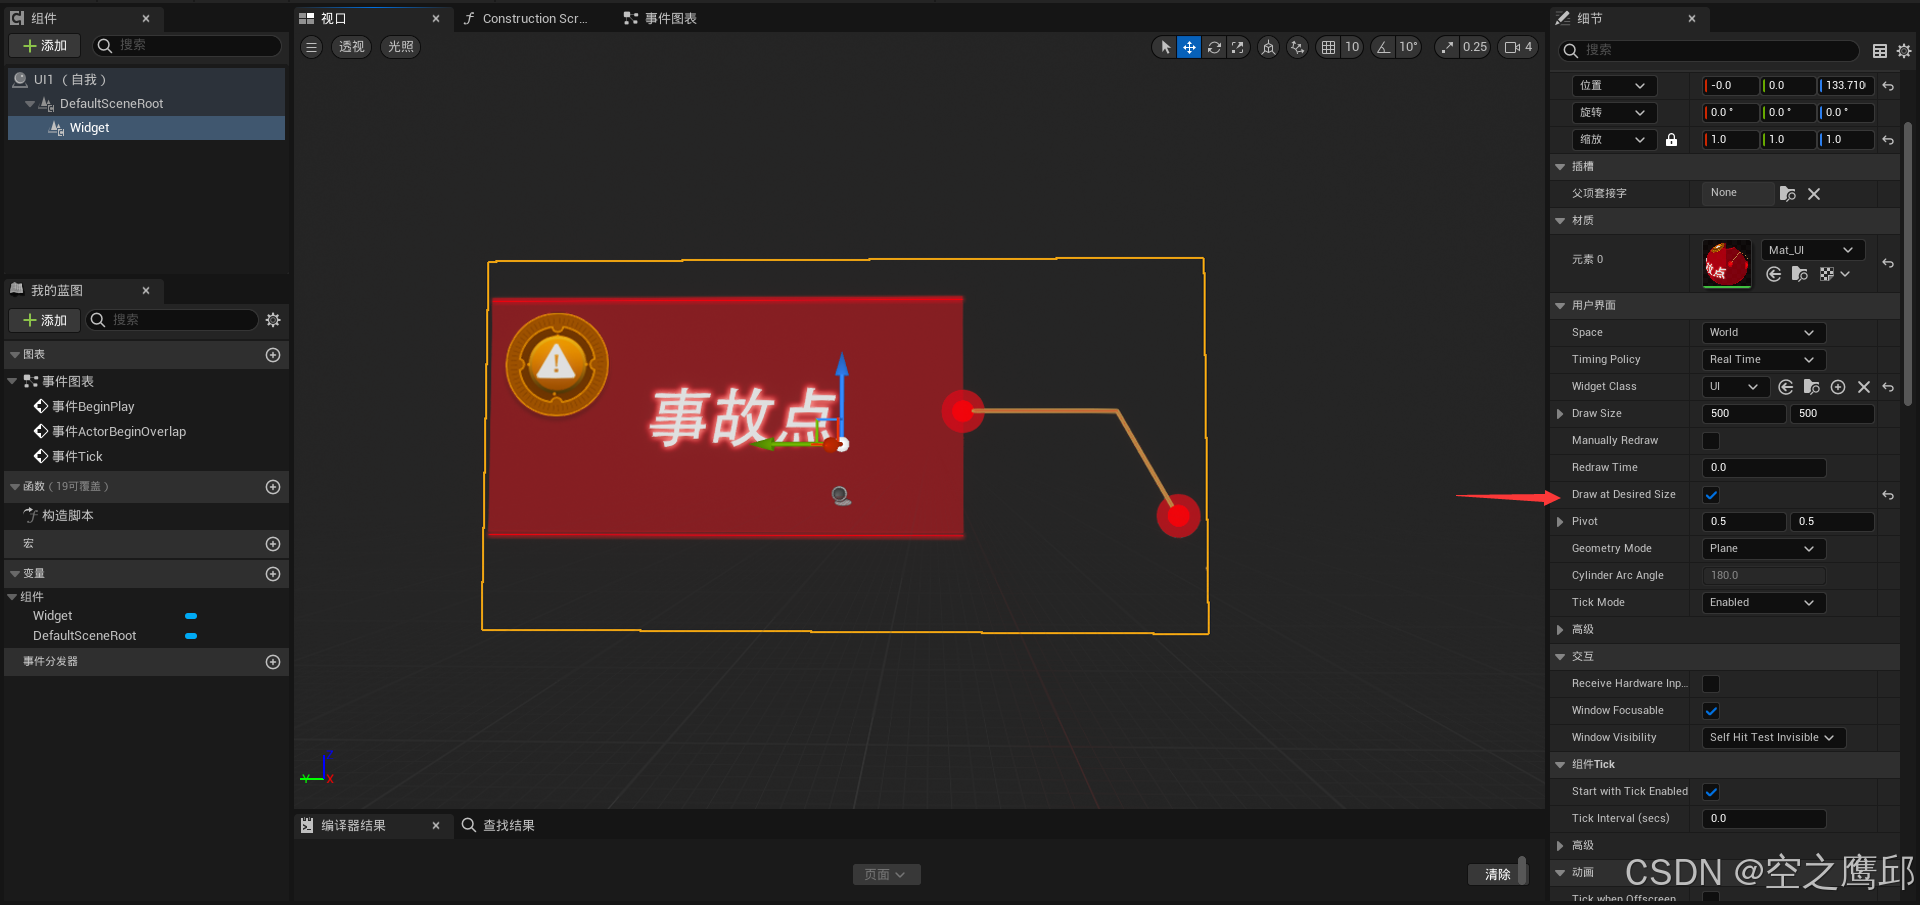Image resolution: width=1920 pixels, height=905 pixels.
Task: Click the 添加 button in the Components panel
Action: click(x=44, y=45)
